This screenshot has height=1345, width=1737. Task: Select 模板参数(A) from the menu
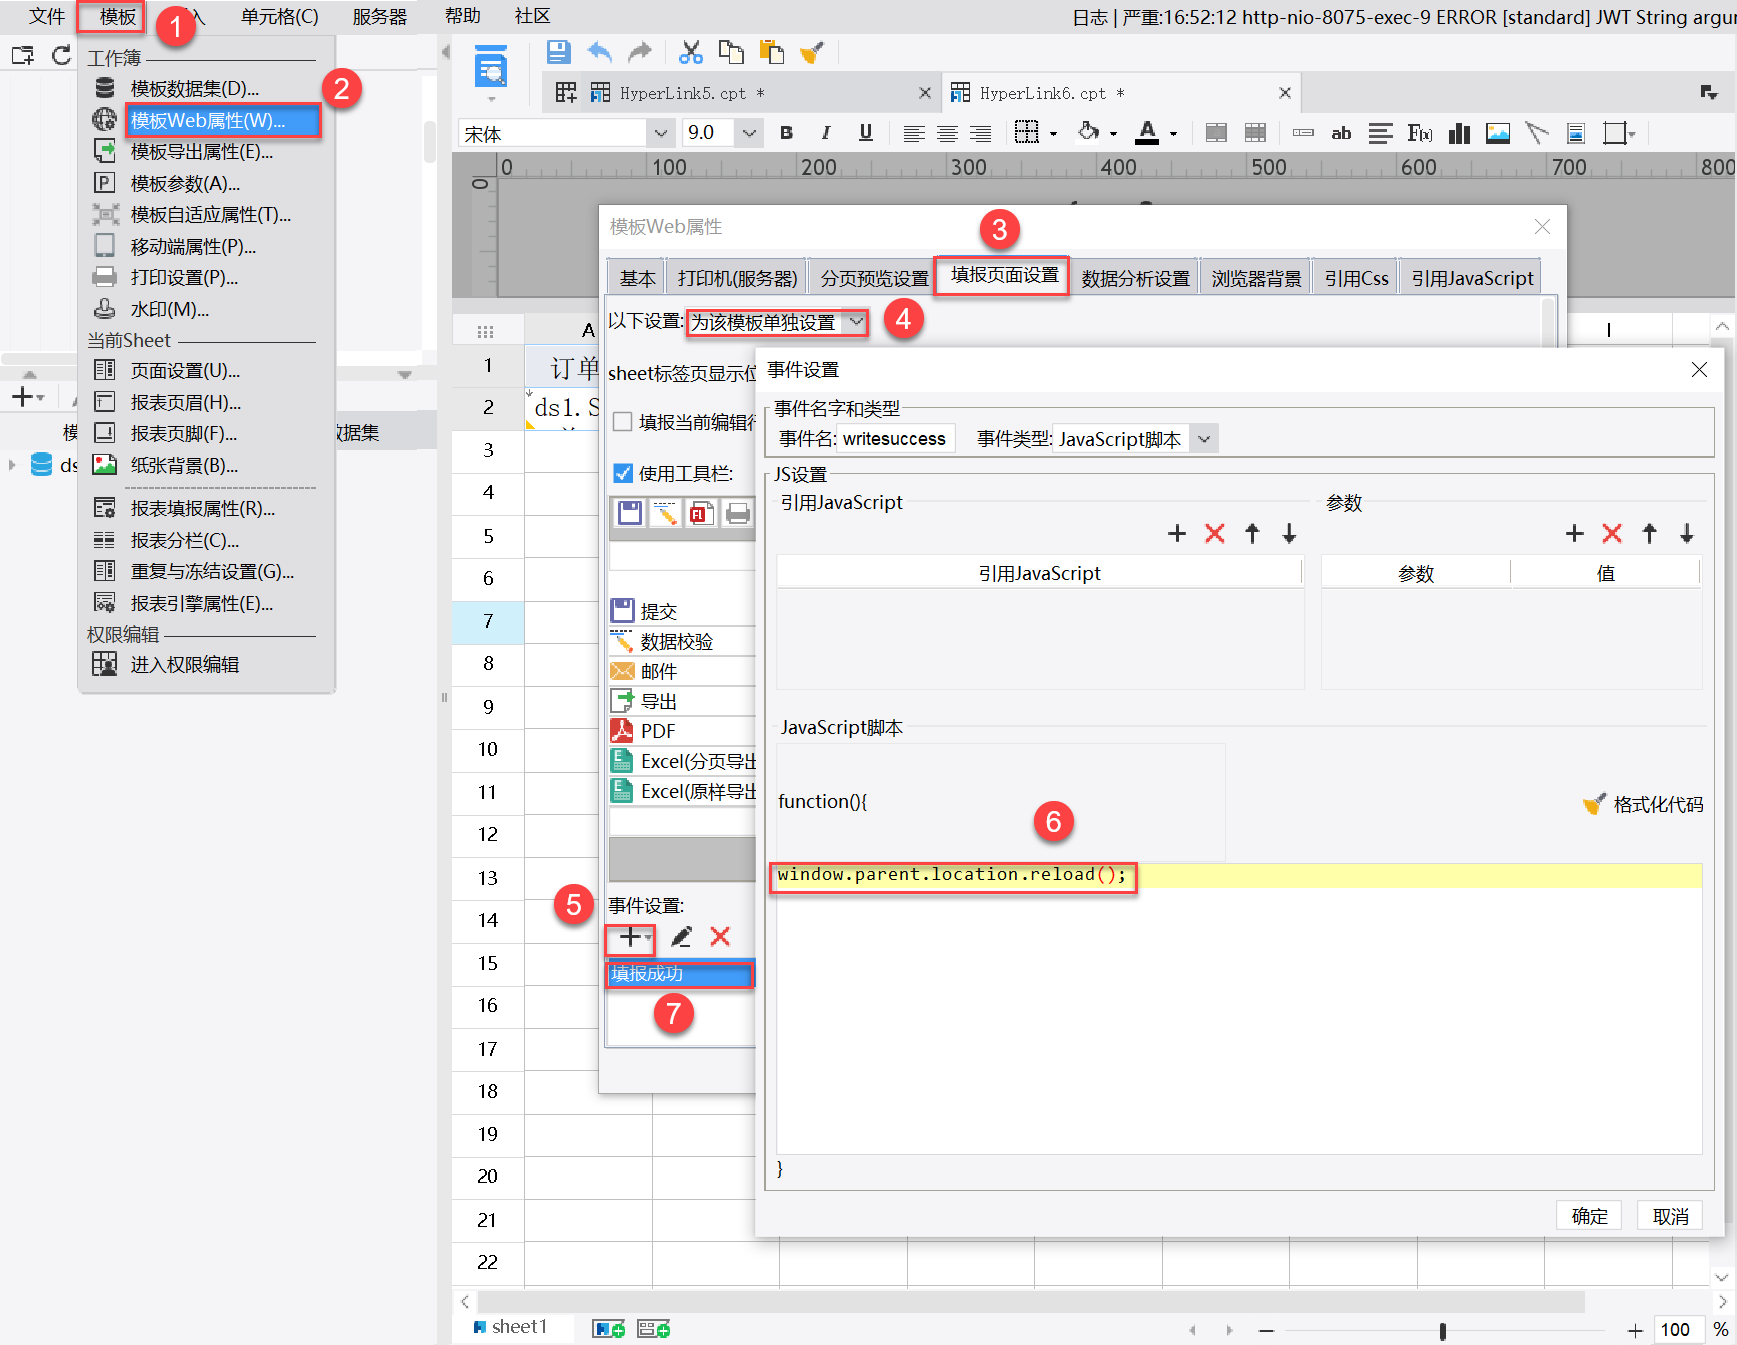[185, 183]
